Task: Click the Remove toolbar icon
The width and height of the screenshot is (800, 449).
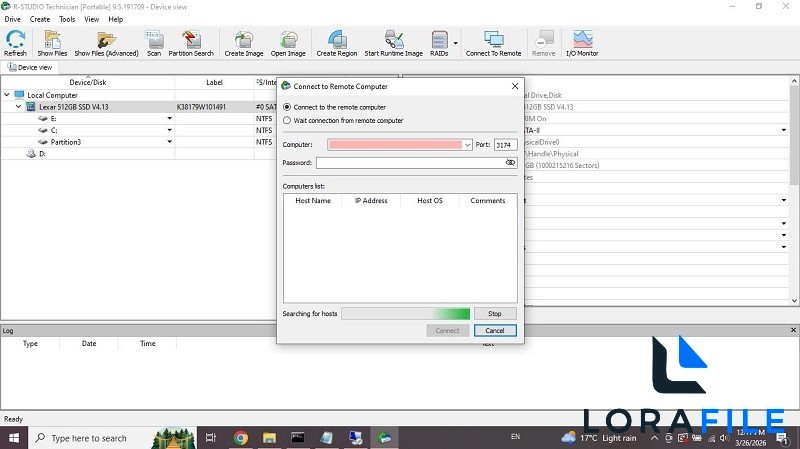Action: 543,43
